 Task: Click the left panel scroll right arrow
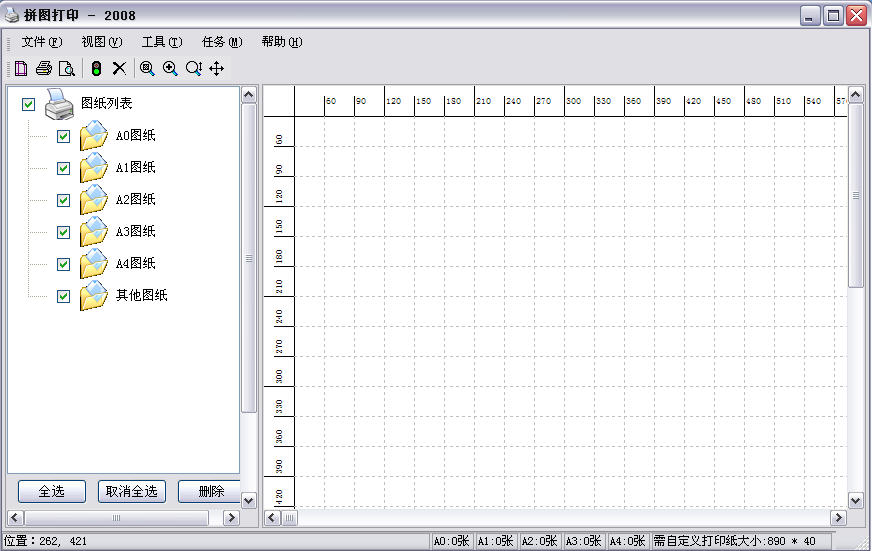231,518
